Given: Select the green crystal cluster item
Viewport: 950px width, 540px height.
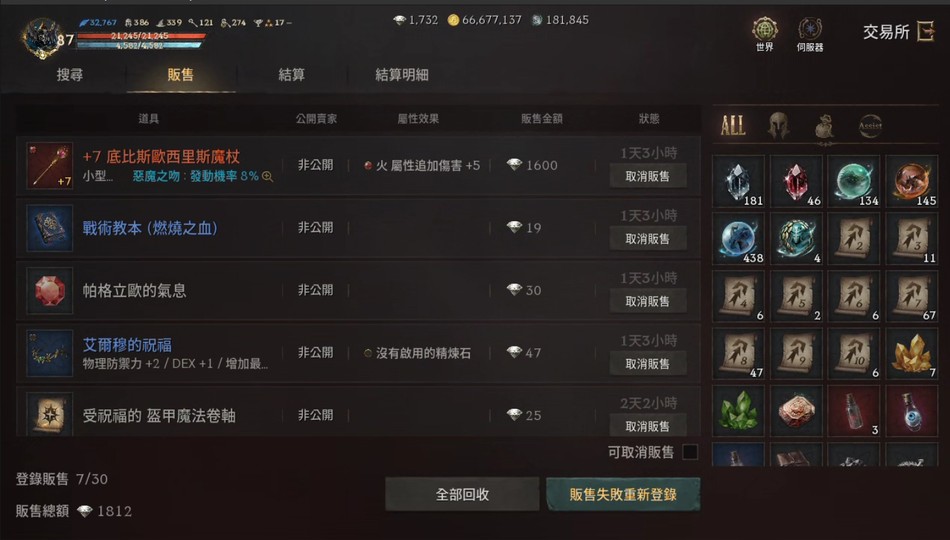Looking at the screenshot, I should click(x=739, y=410).
